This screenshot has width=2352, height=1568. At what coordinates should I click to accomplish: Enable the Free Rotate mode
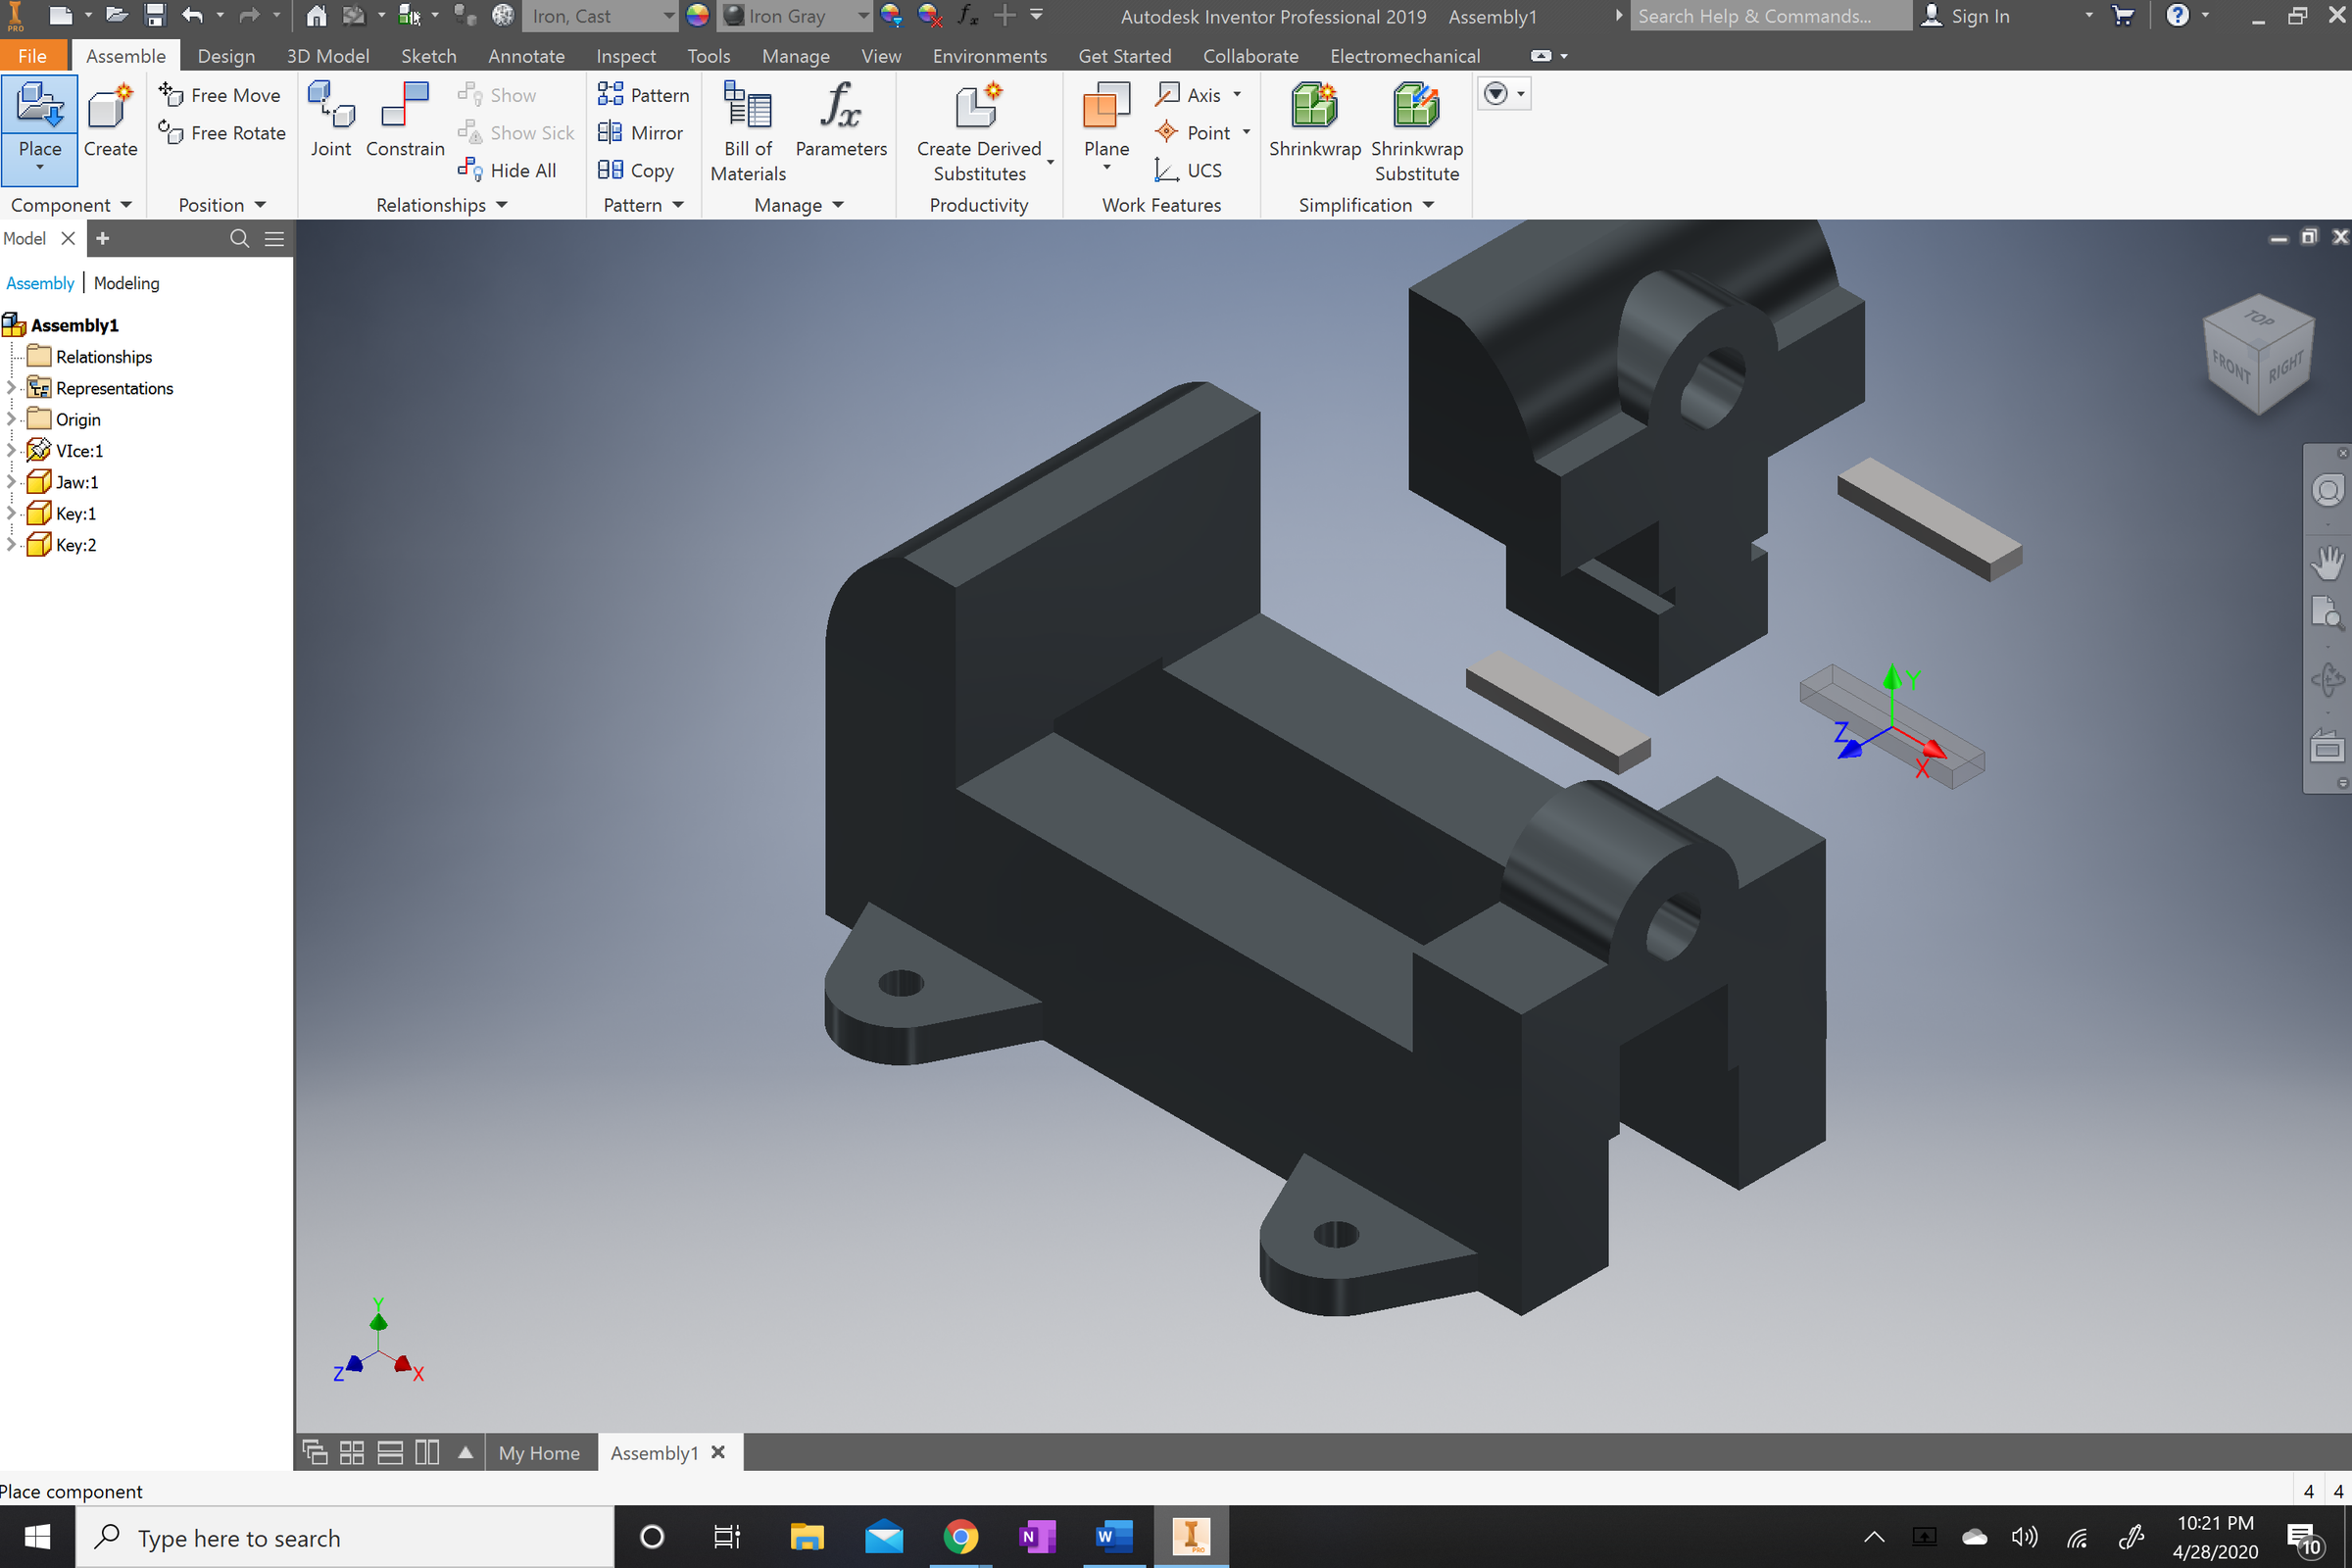pos(221,132)
